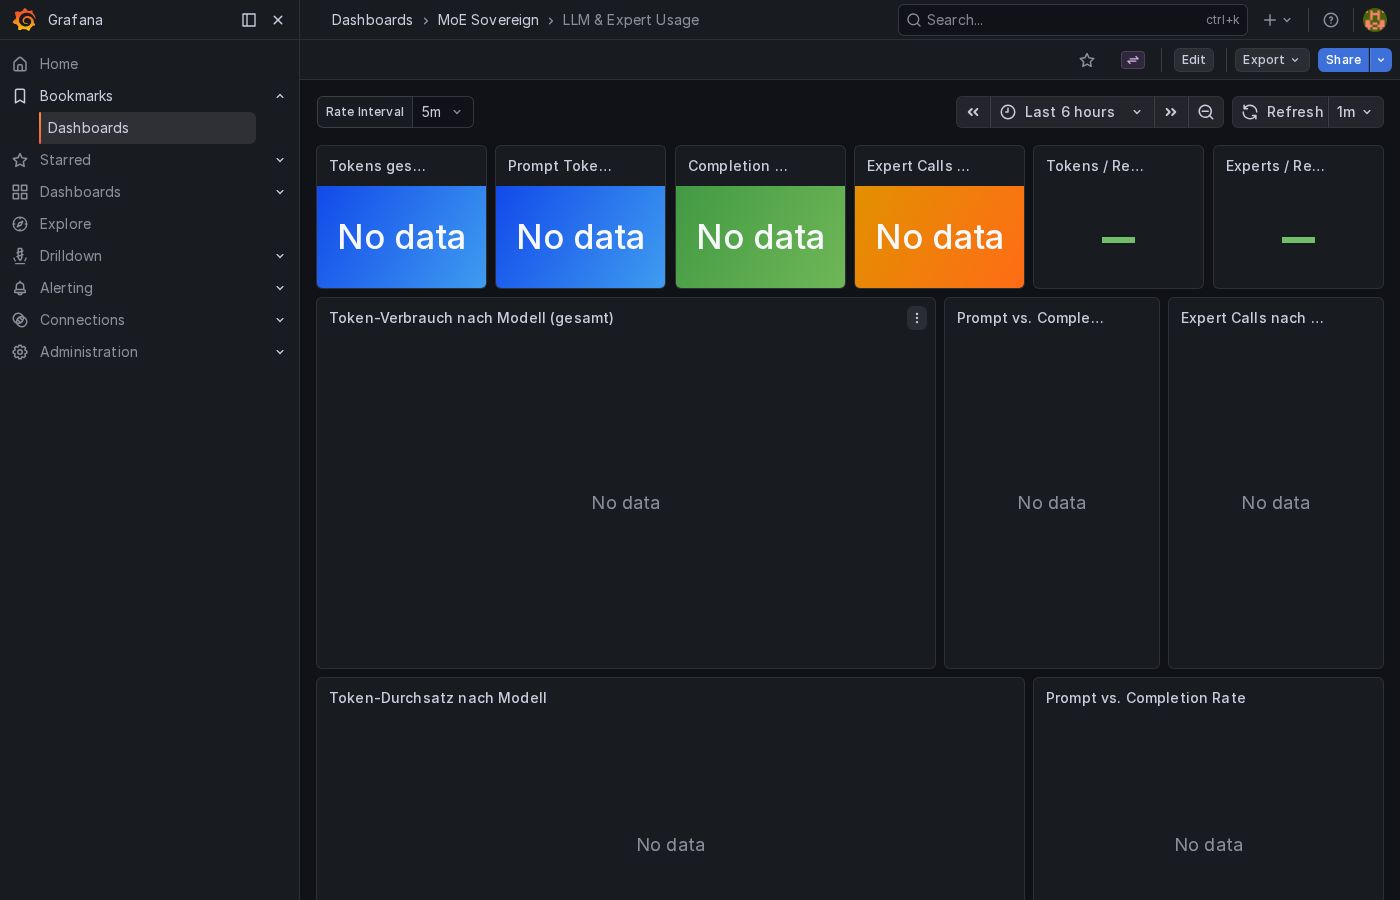The image size is (1400, 900).
Task: Select Dashboards under Bookmarks
Action: 88,128
